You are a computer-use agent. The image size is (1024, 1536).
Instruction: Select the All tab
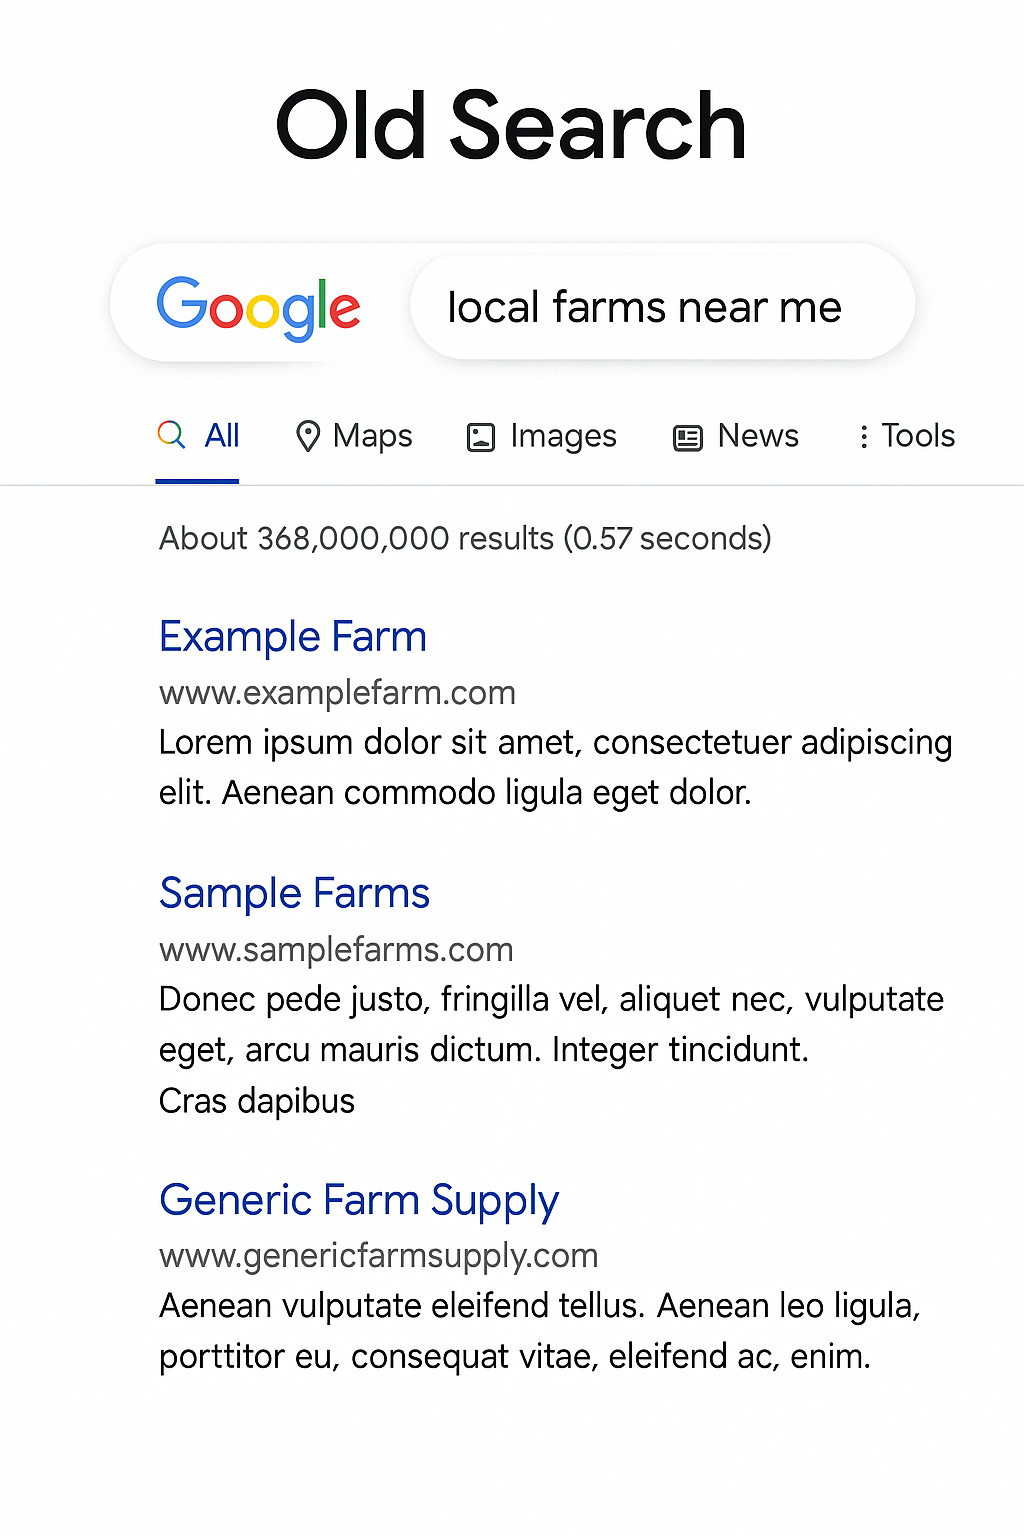[x=198, y=436]
